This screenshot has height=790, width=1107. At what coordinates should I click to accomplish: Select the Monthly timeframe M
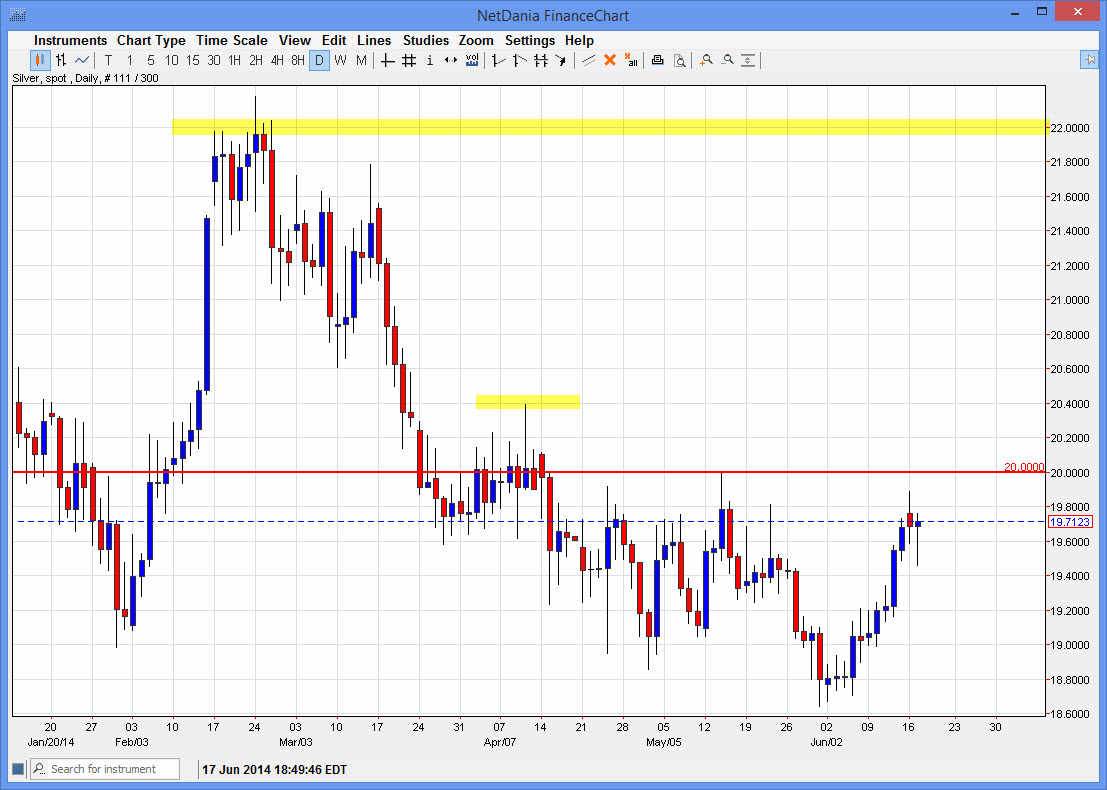click(x=361, y=60)
